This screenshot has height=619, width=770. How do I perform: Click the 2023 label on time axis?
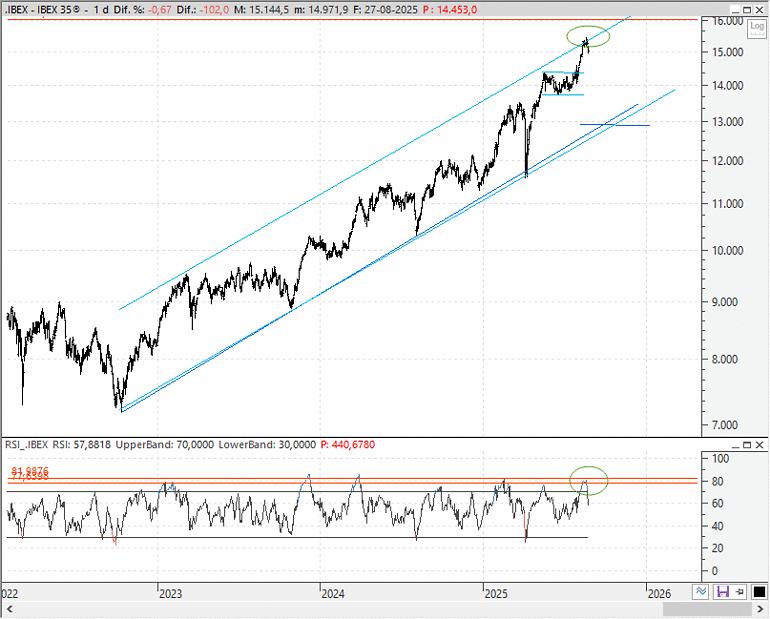[170, 594]
